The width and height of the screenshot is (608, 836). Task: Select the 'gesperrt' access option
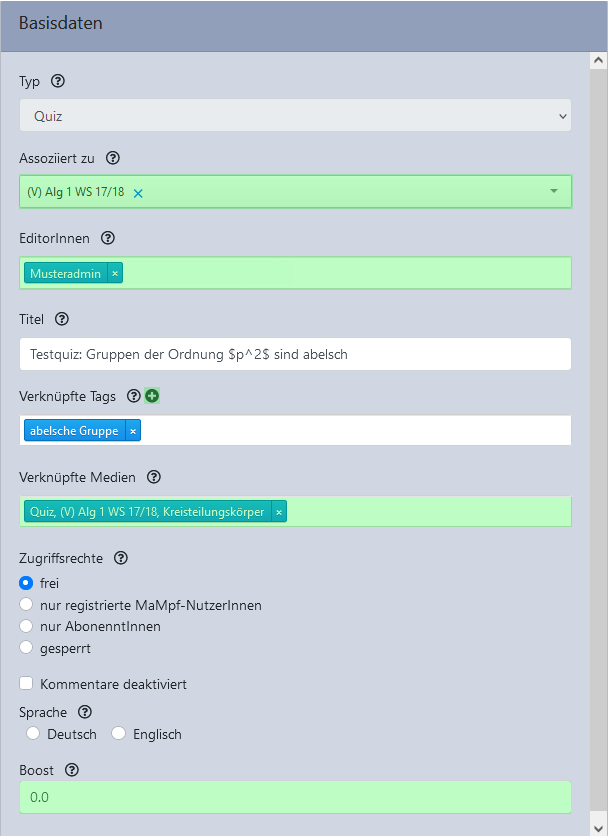tap(27, 647)
